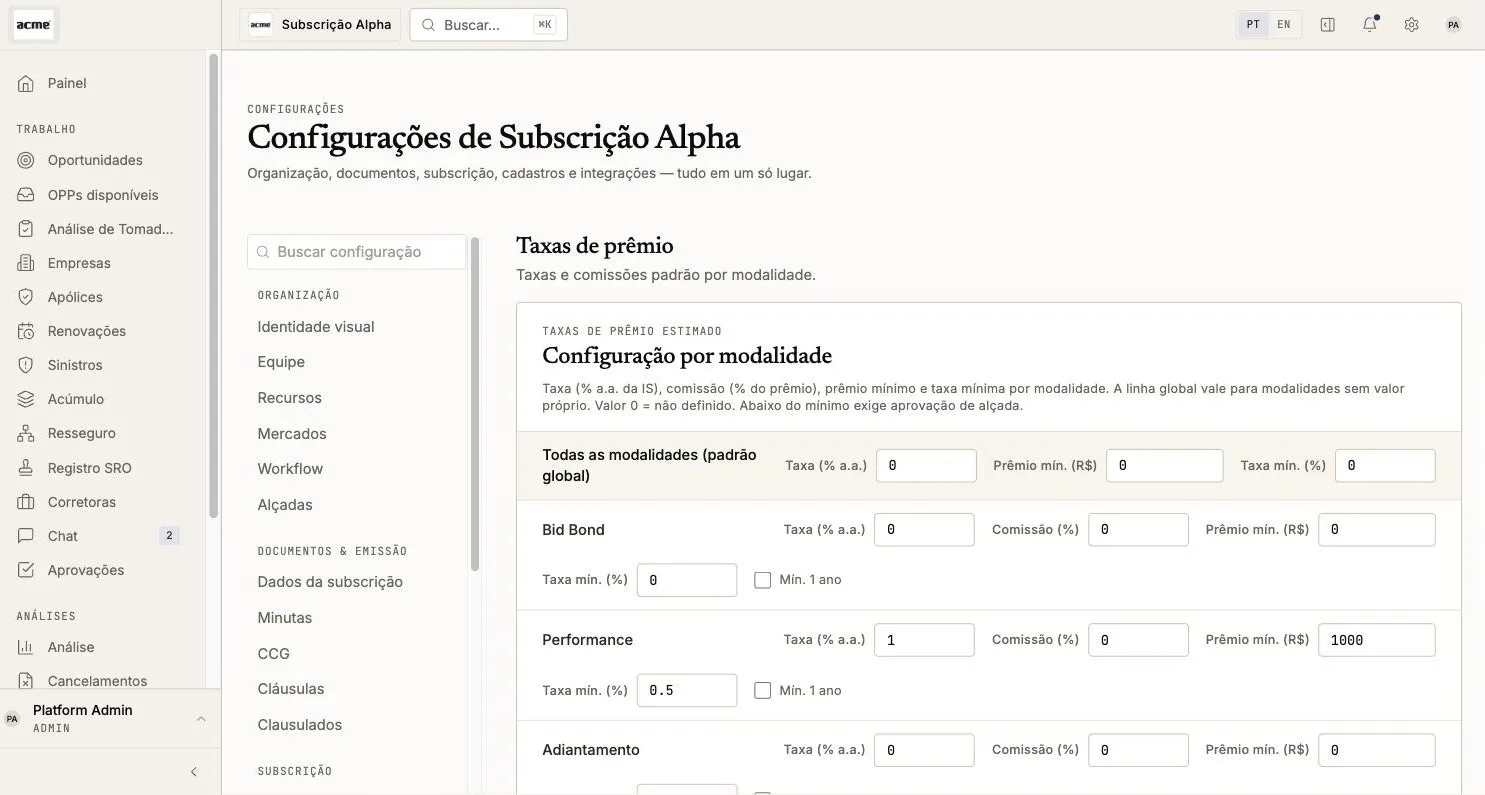Go to Renovações page
Viewport: 1485px width, 795px height.
[x=87, y=331]
